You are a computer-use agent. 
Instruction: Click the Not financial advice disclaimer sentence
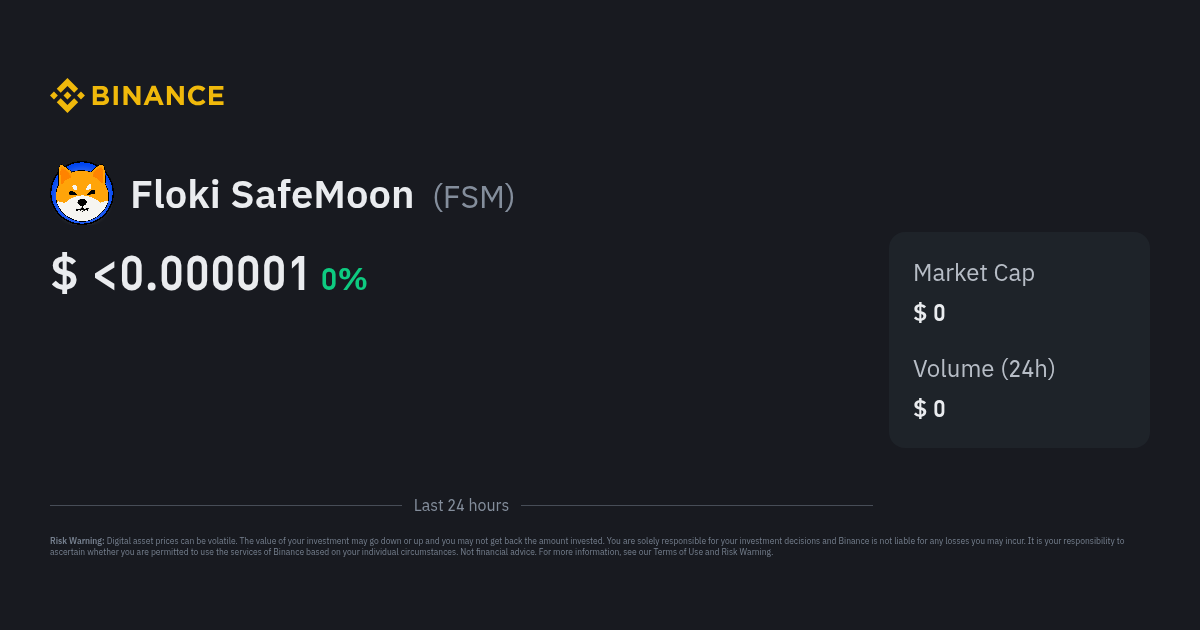[498, 552]
